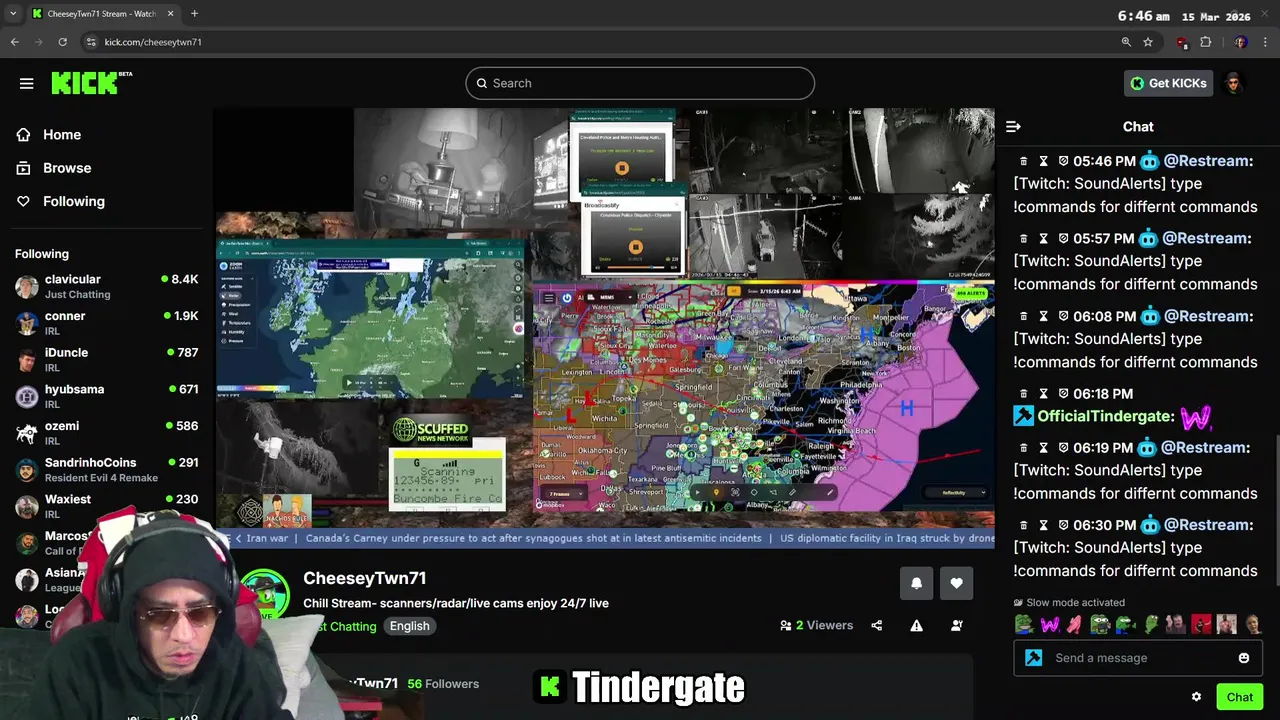Click browser back arrow

[14, 42]
